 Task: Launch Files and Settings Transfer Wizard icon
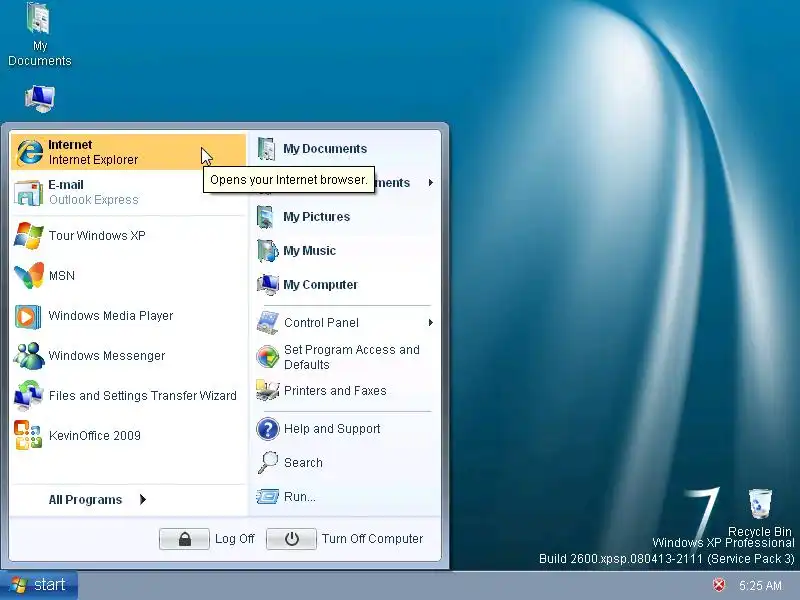(x=29, y=395)
